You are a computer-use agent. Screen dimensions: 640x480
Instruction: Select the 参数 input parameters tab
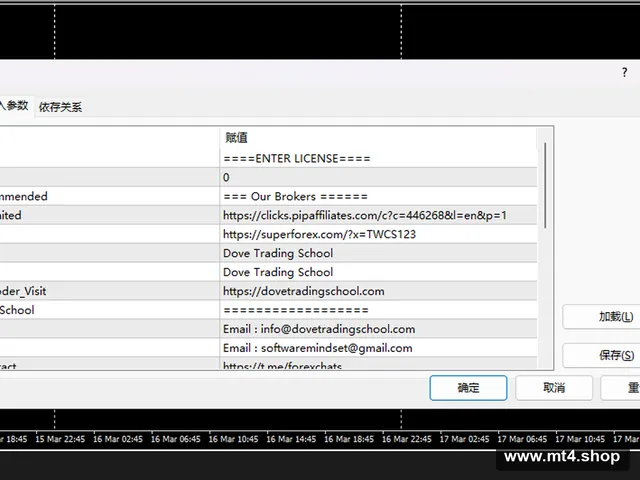[x=15, y=106]
